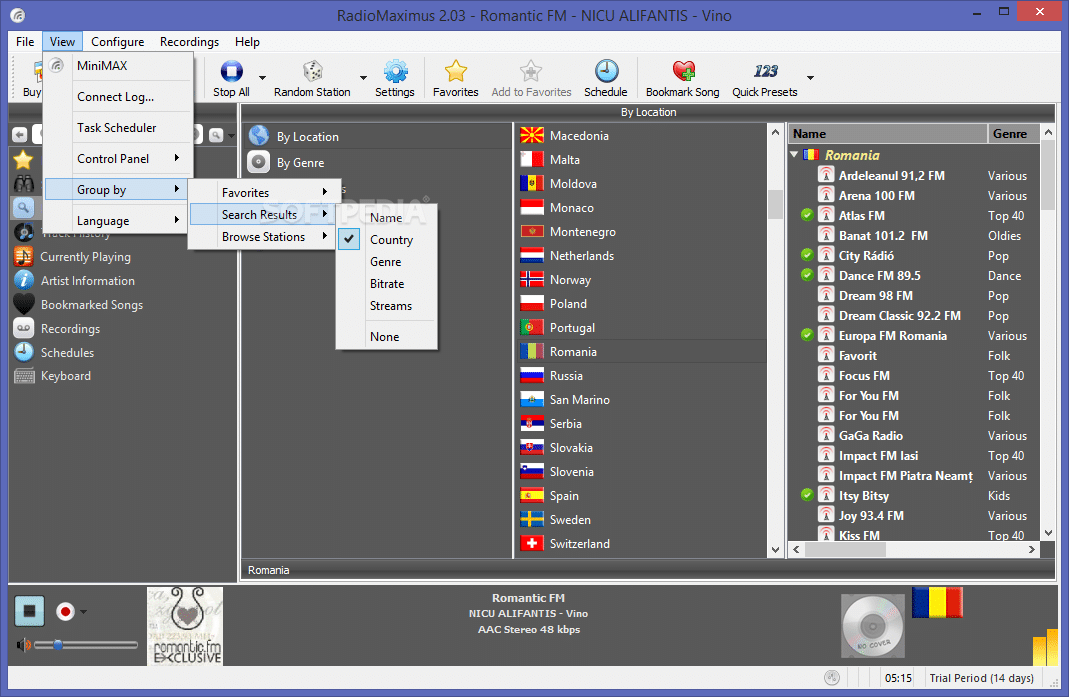Pick a Random Station with the dice icon

(312, 71)
